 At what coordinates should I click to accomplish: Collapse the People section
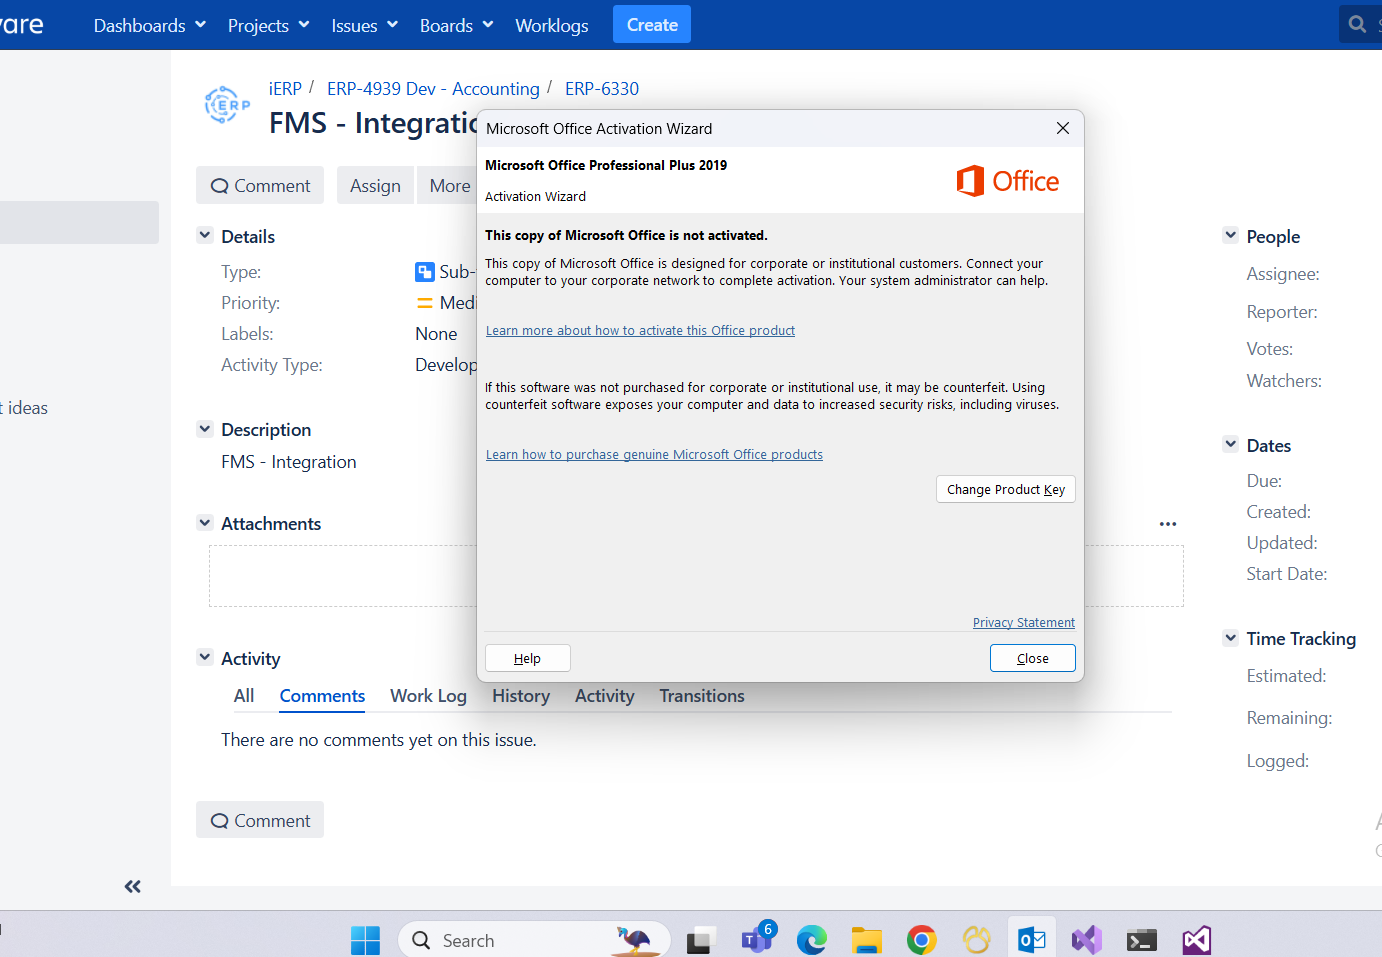(1231, 236)
